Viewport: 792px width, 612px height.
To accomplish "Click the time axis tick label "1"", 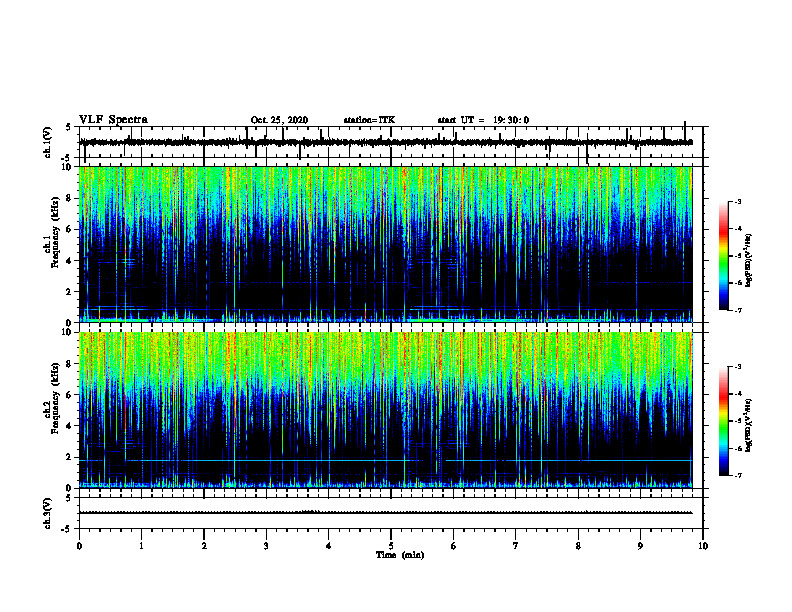I will tap(141, 546).
